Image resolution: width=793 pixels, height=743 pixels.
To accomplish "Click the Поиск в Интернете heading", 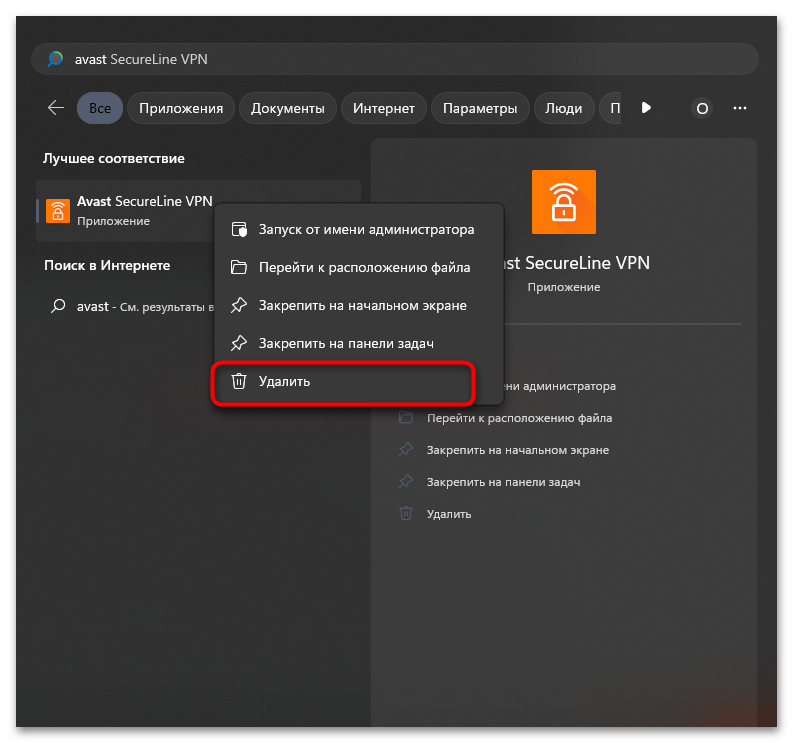I will [107, 266].
